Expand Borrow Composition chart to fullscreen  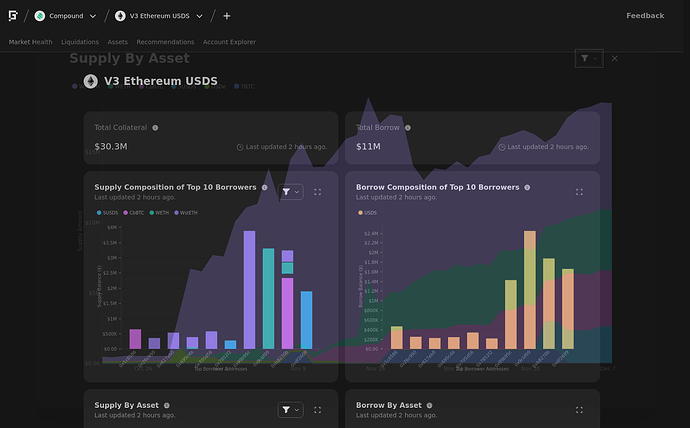[579, 192]
